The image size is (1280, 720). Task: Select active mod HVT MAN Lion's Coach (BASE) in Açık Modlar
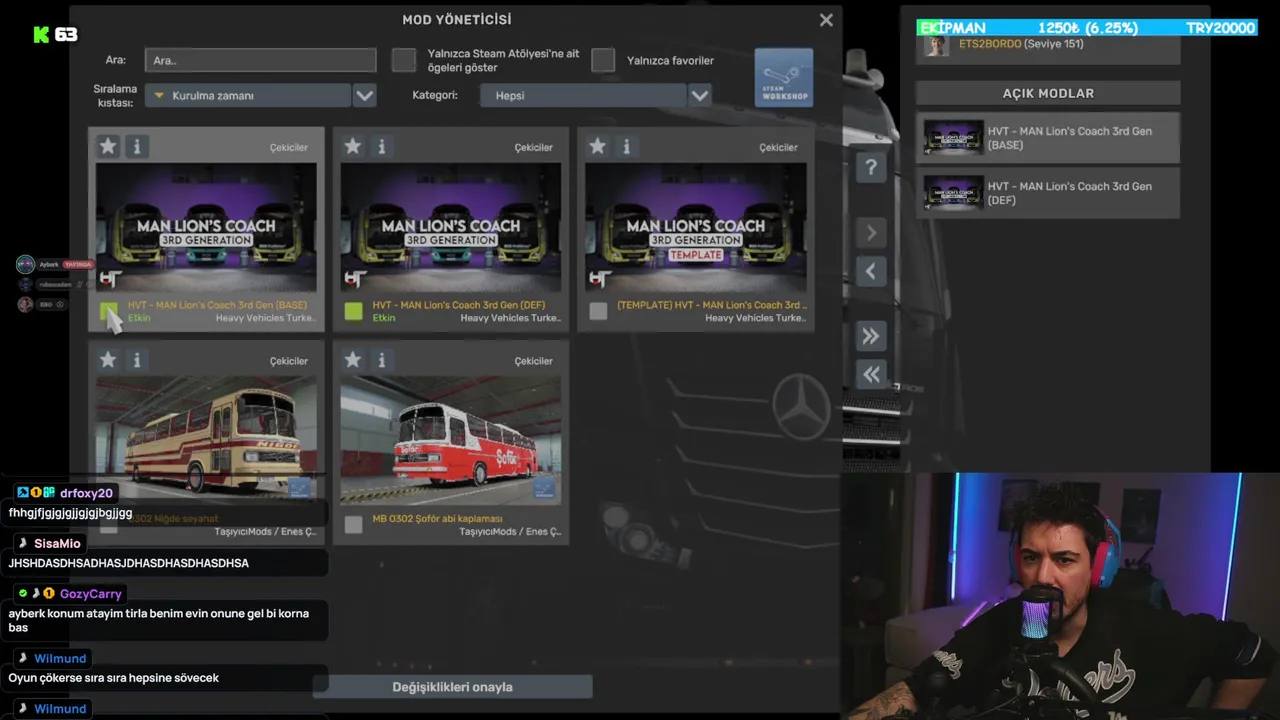tap(1048, 138)
